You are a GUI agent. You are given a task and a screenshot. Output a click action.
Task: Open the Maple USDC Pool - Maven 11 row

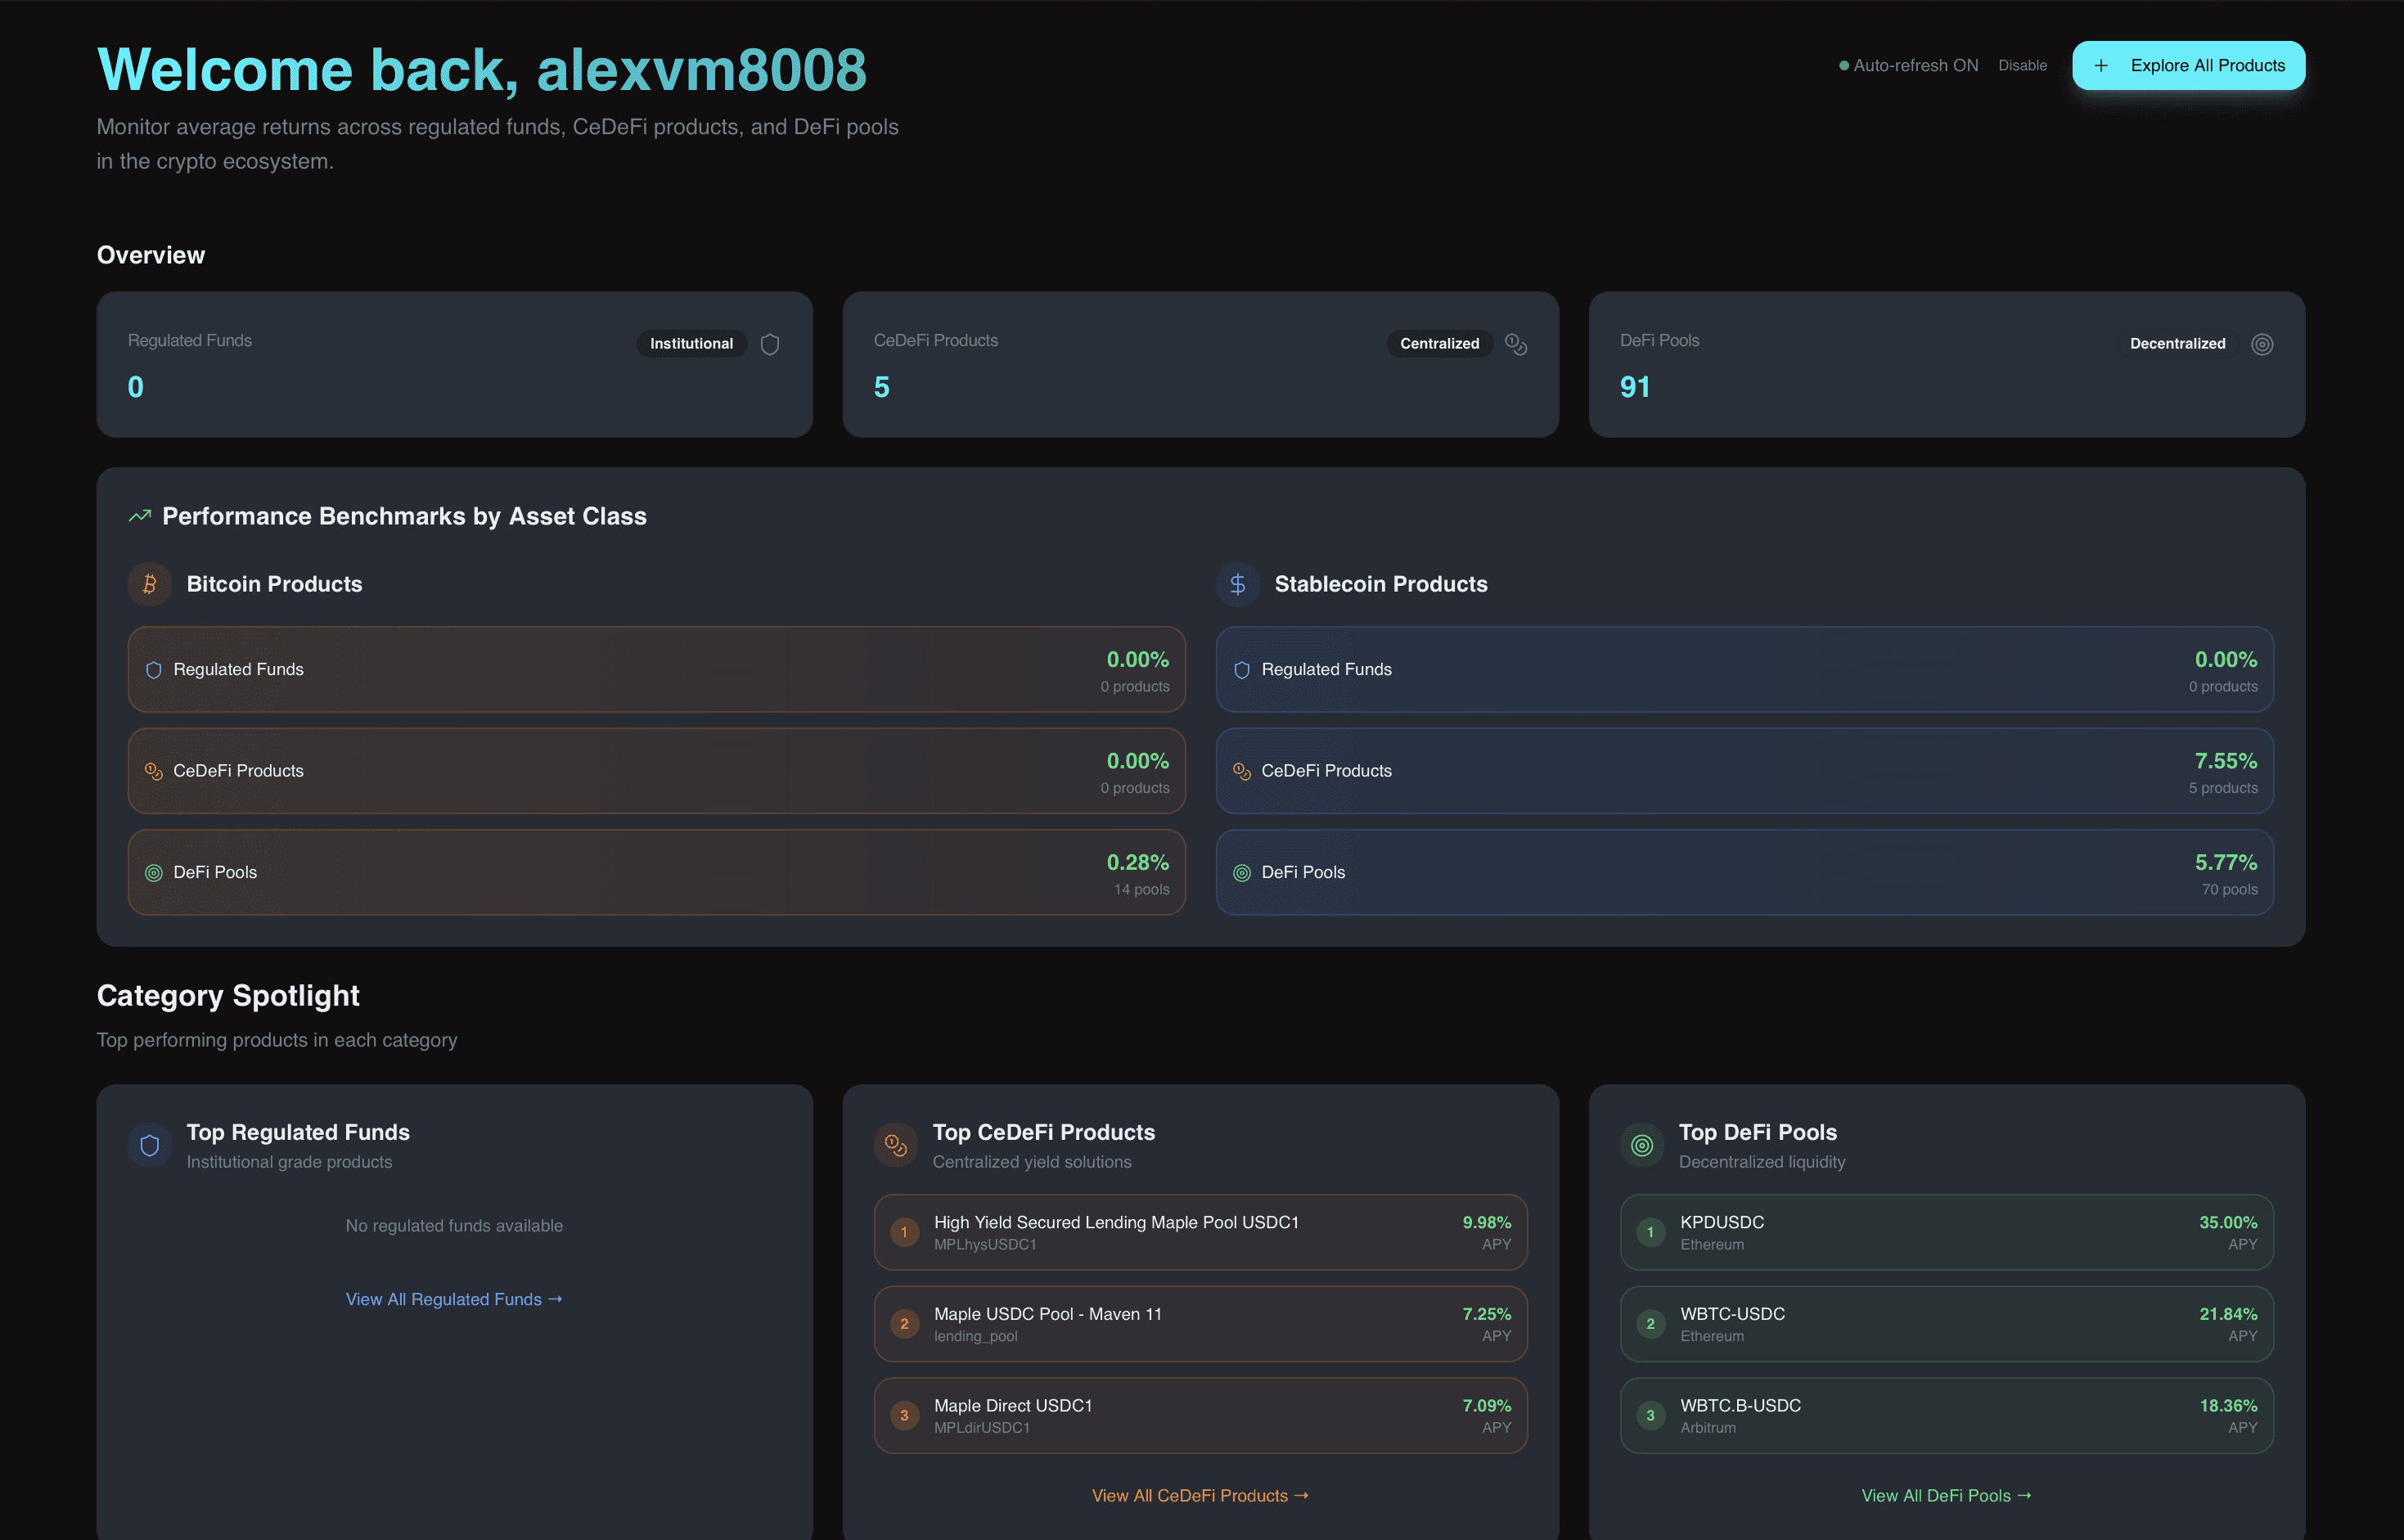1200,1324
